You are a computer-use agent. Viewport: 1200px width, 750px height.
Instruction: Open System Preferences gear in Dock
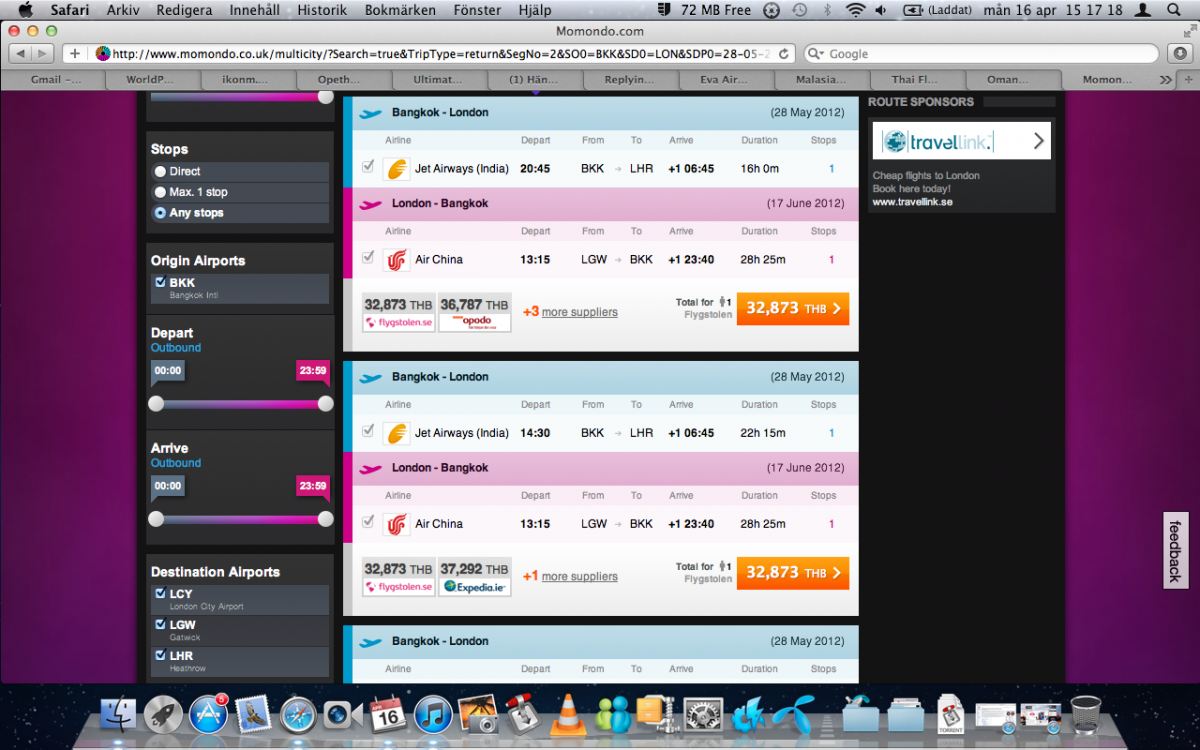point(703,714)
